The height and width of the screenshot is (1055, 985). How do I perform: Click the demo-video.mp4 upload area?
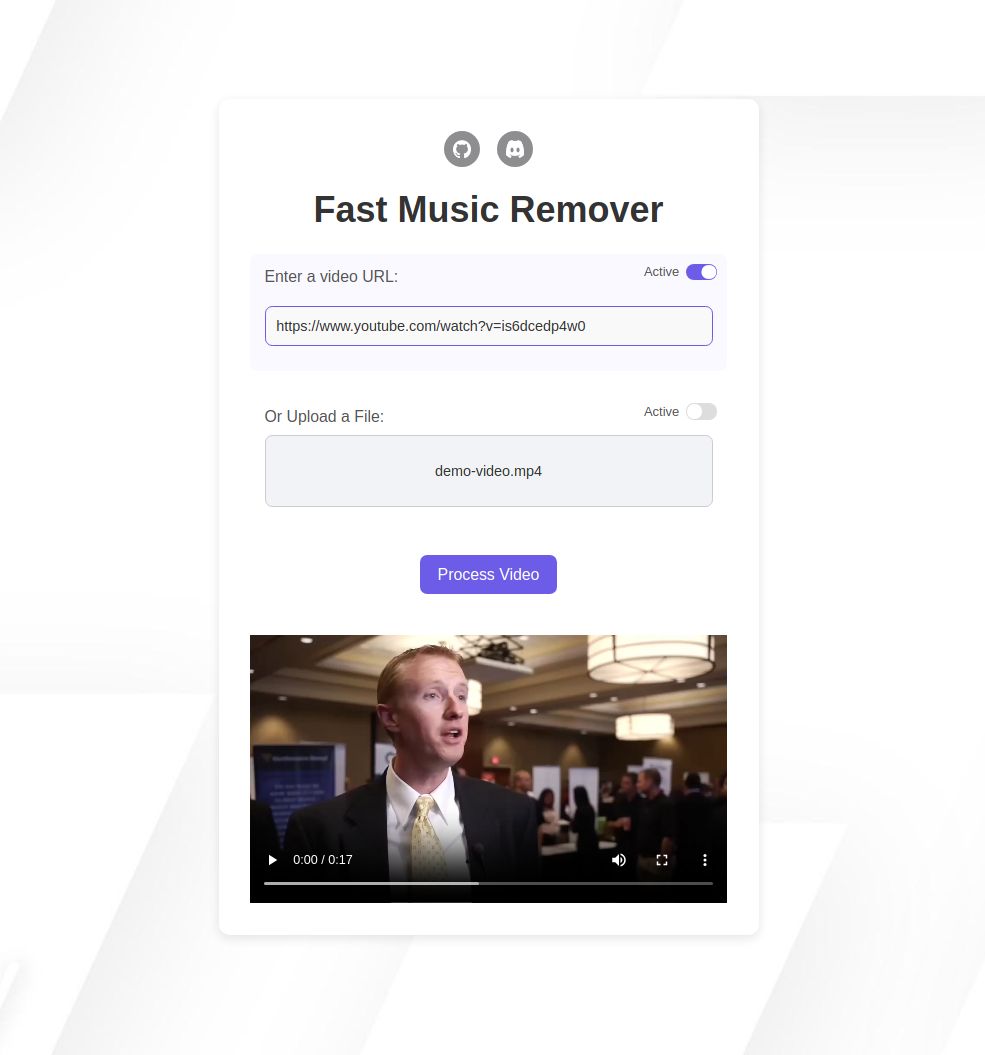coord(488,470)
